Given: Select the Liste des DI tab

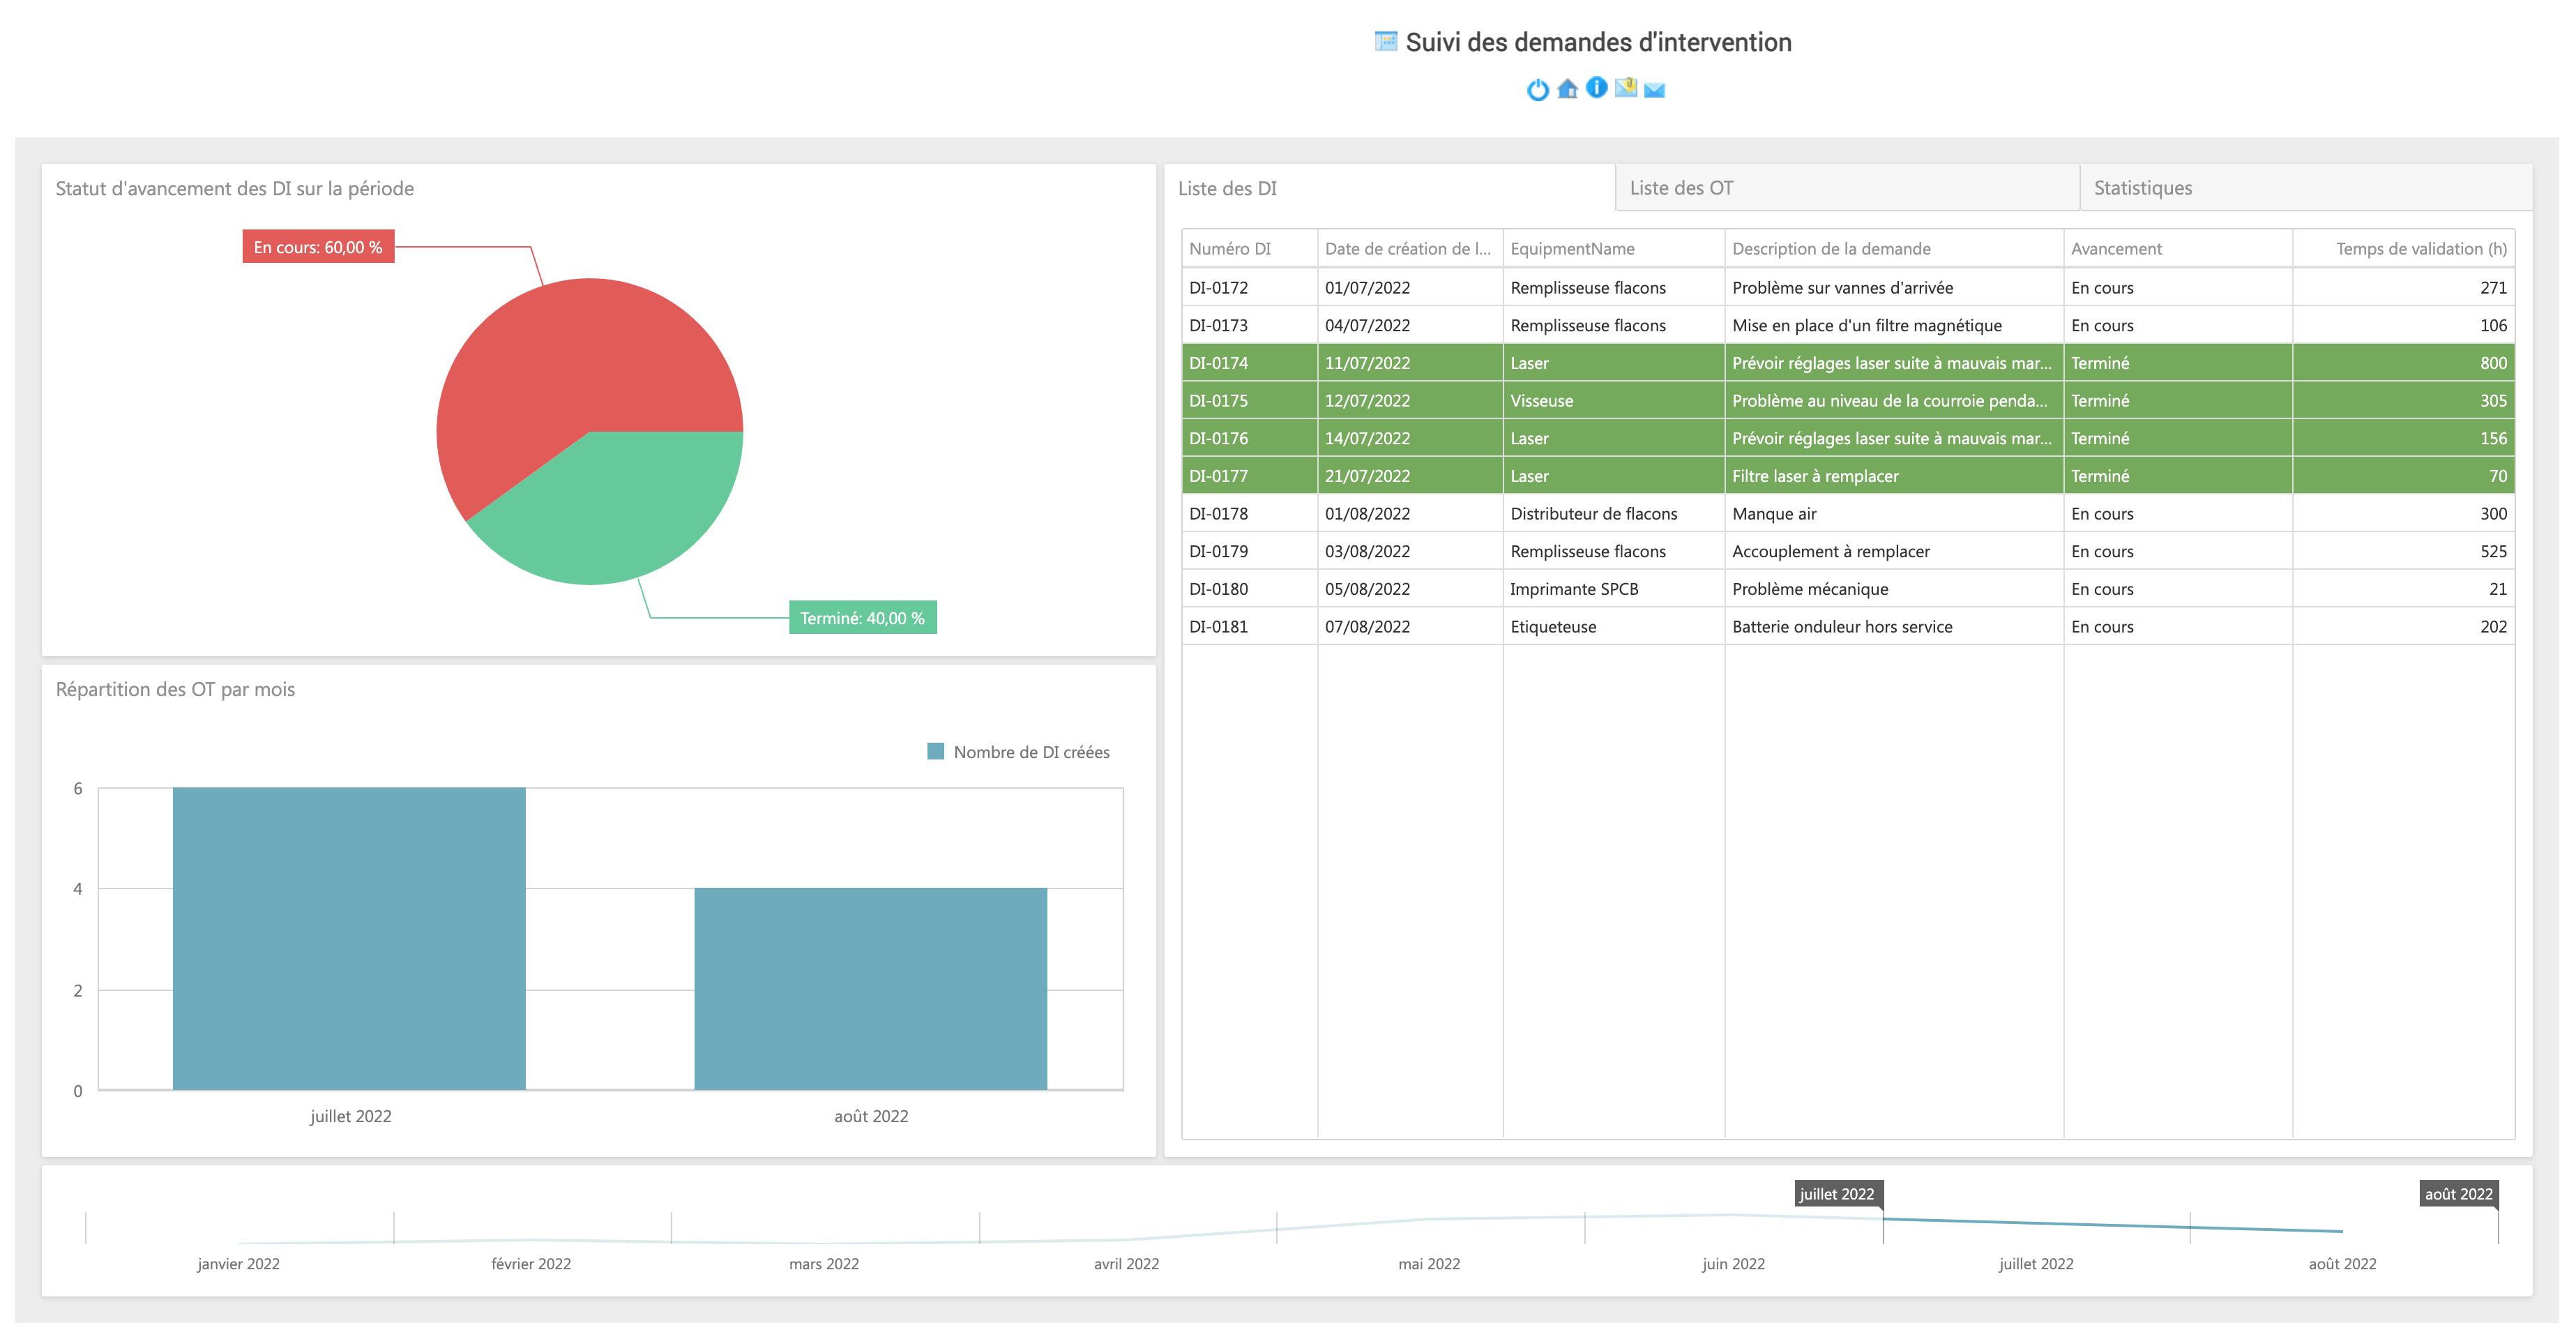Looking at the screenshot, I should (1389, 188).
